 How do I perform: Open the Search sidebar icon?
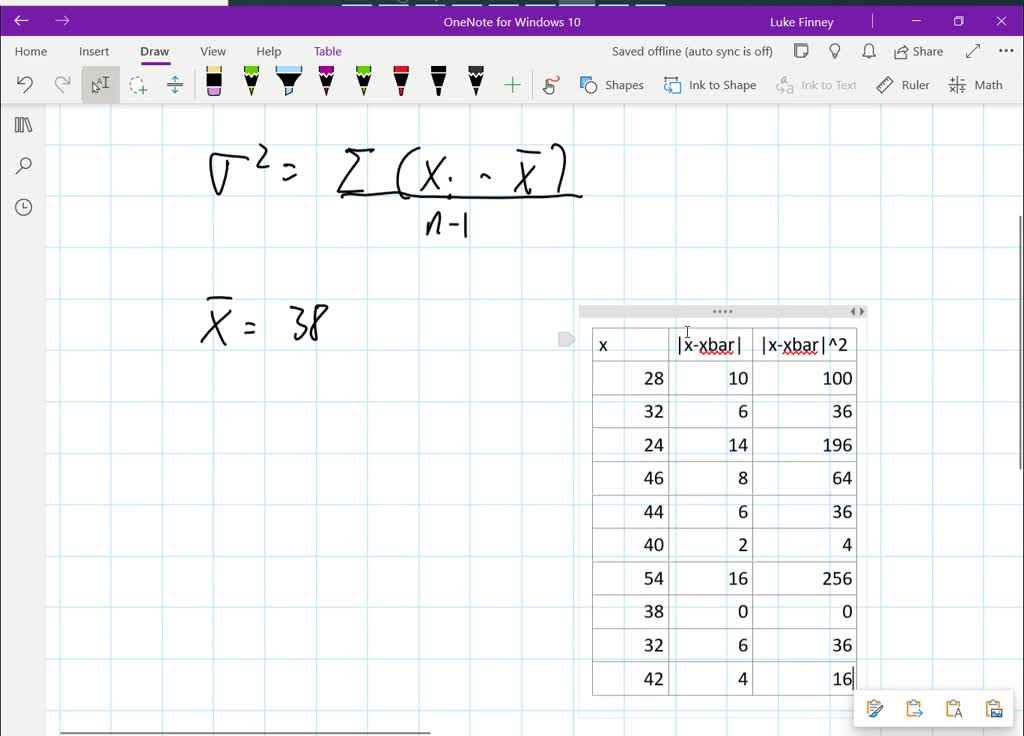pos(24,166)
